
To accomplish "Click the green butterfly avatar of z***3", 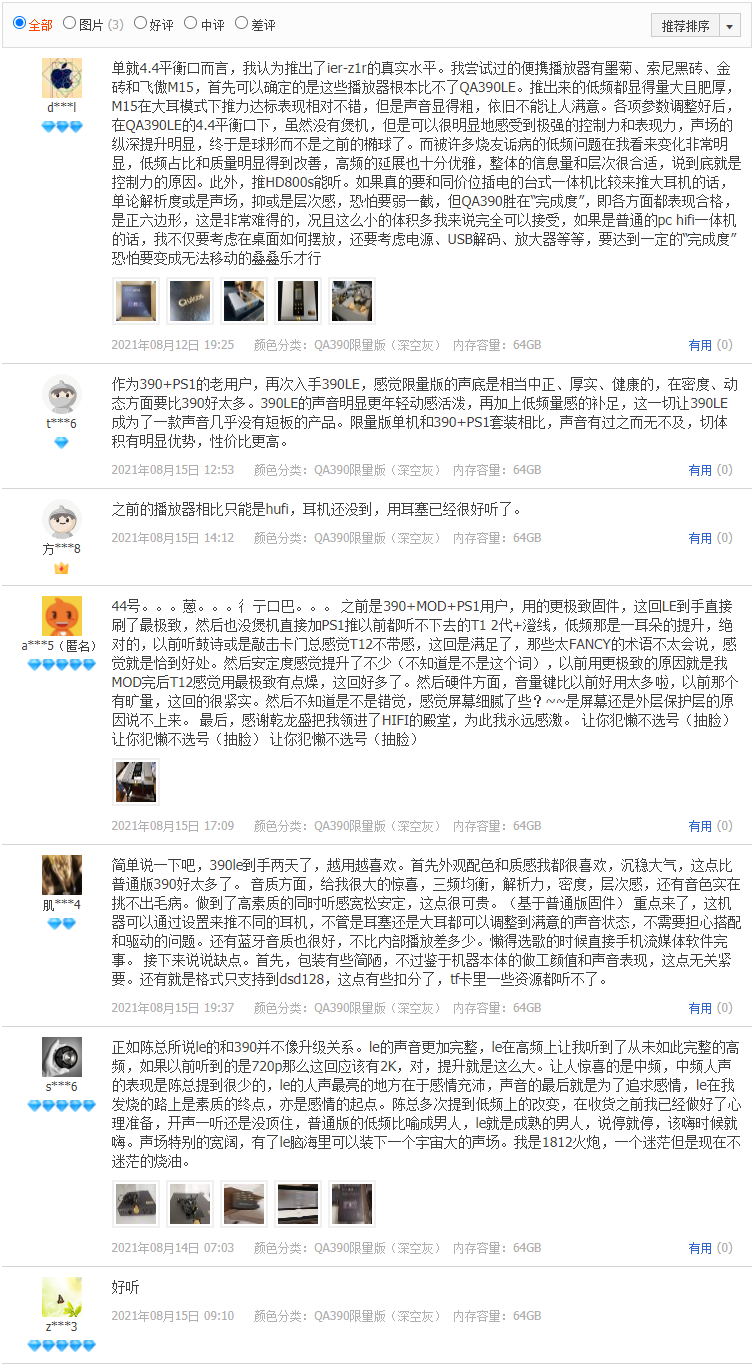I will point(62,1297).
